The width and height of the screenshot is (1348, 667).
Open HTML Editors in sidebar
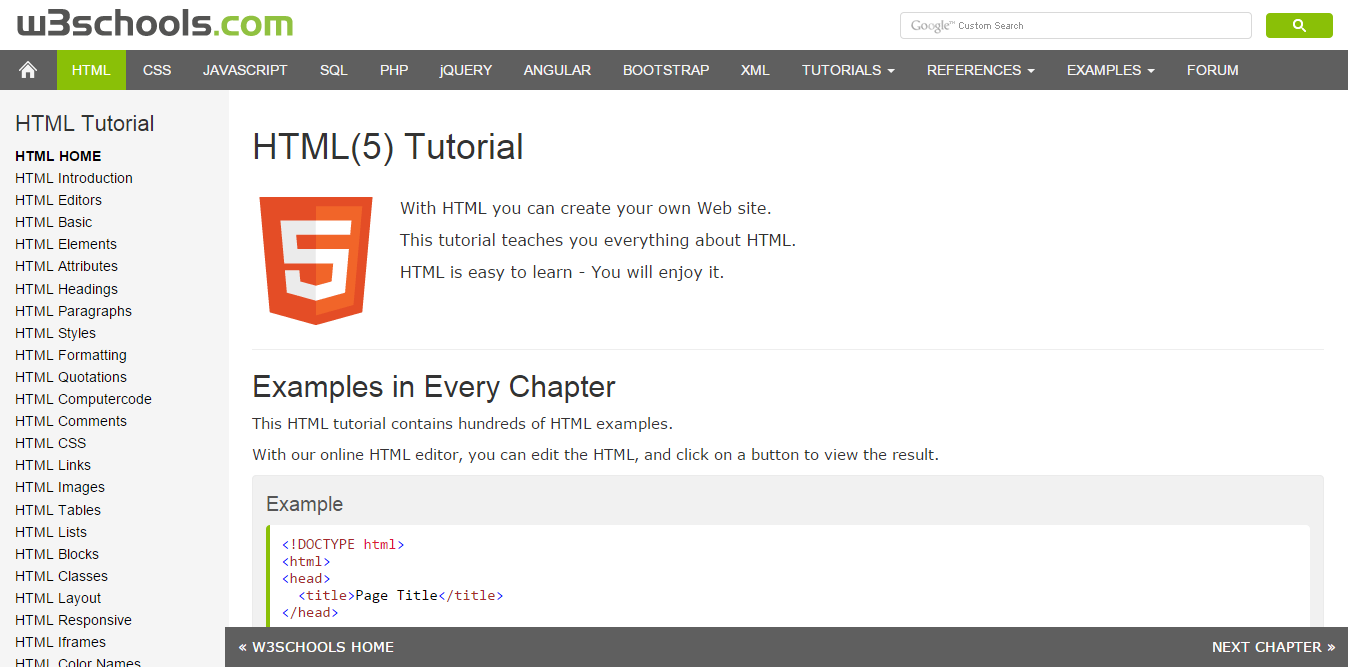(58, 200)
